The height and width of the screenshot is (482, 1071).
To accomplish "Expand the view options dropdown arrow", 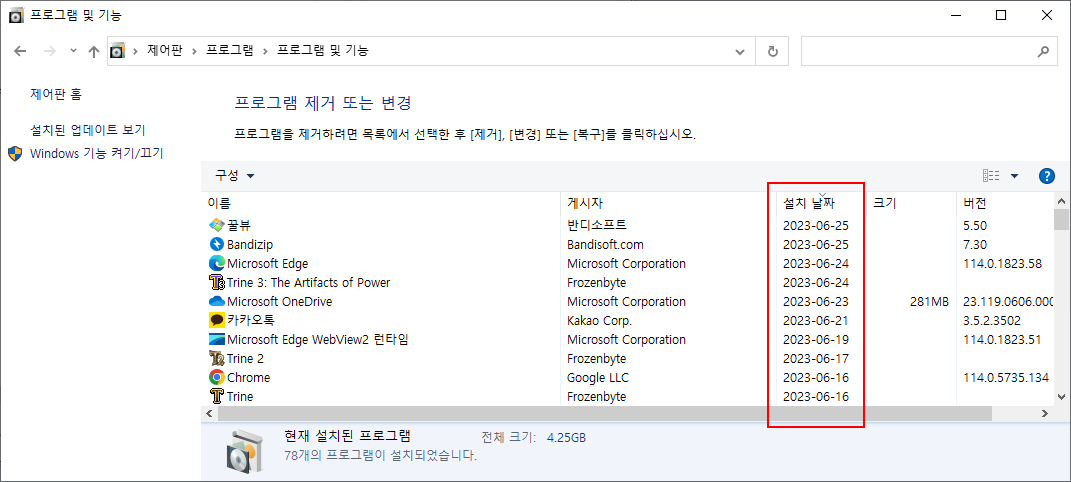I will [1014, 176].
